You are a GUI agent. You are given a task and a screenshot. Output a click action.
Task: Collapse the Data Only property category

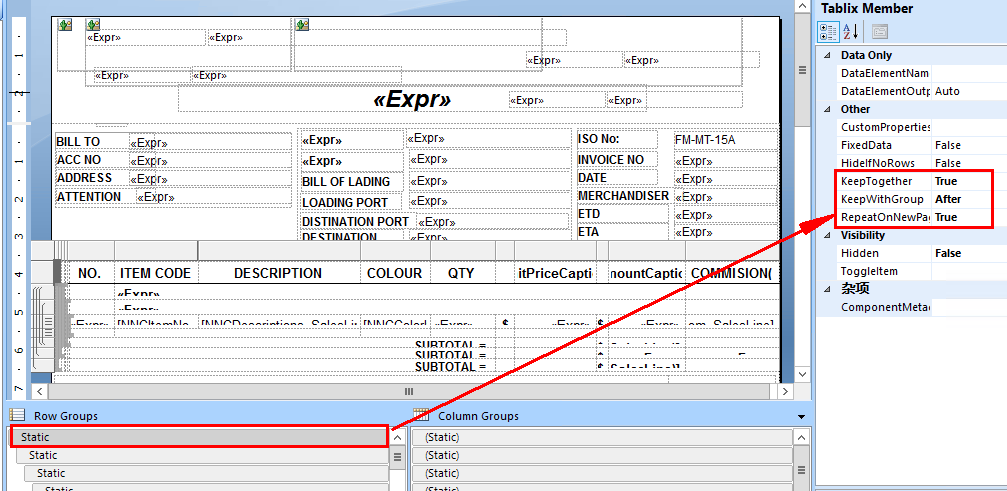(x=827, y=55)
